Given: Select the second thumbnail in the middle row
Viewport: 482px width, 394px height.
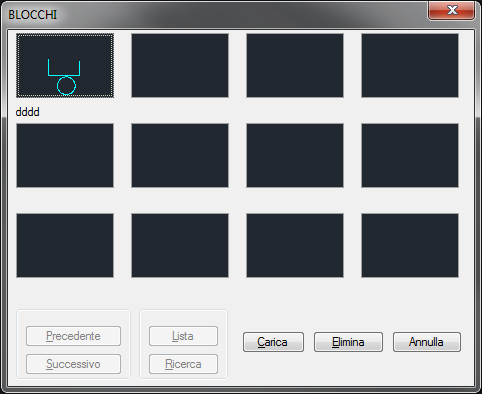Looking at the screenshot, I should click(180, 155).
